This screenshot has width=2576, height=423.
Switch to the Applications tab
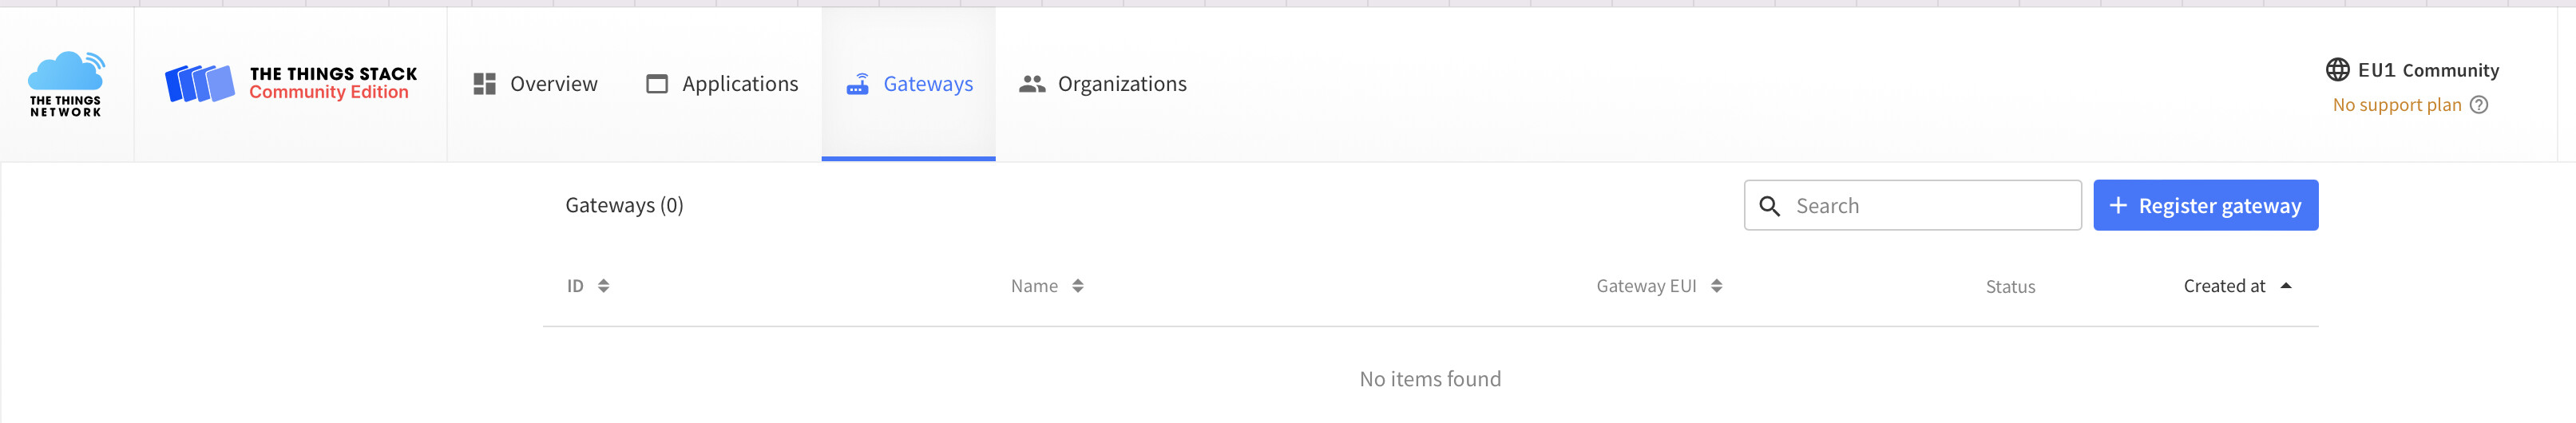(722, 84)
